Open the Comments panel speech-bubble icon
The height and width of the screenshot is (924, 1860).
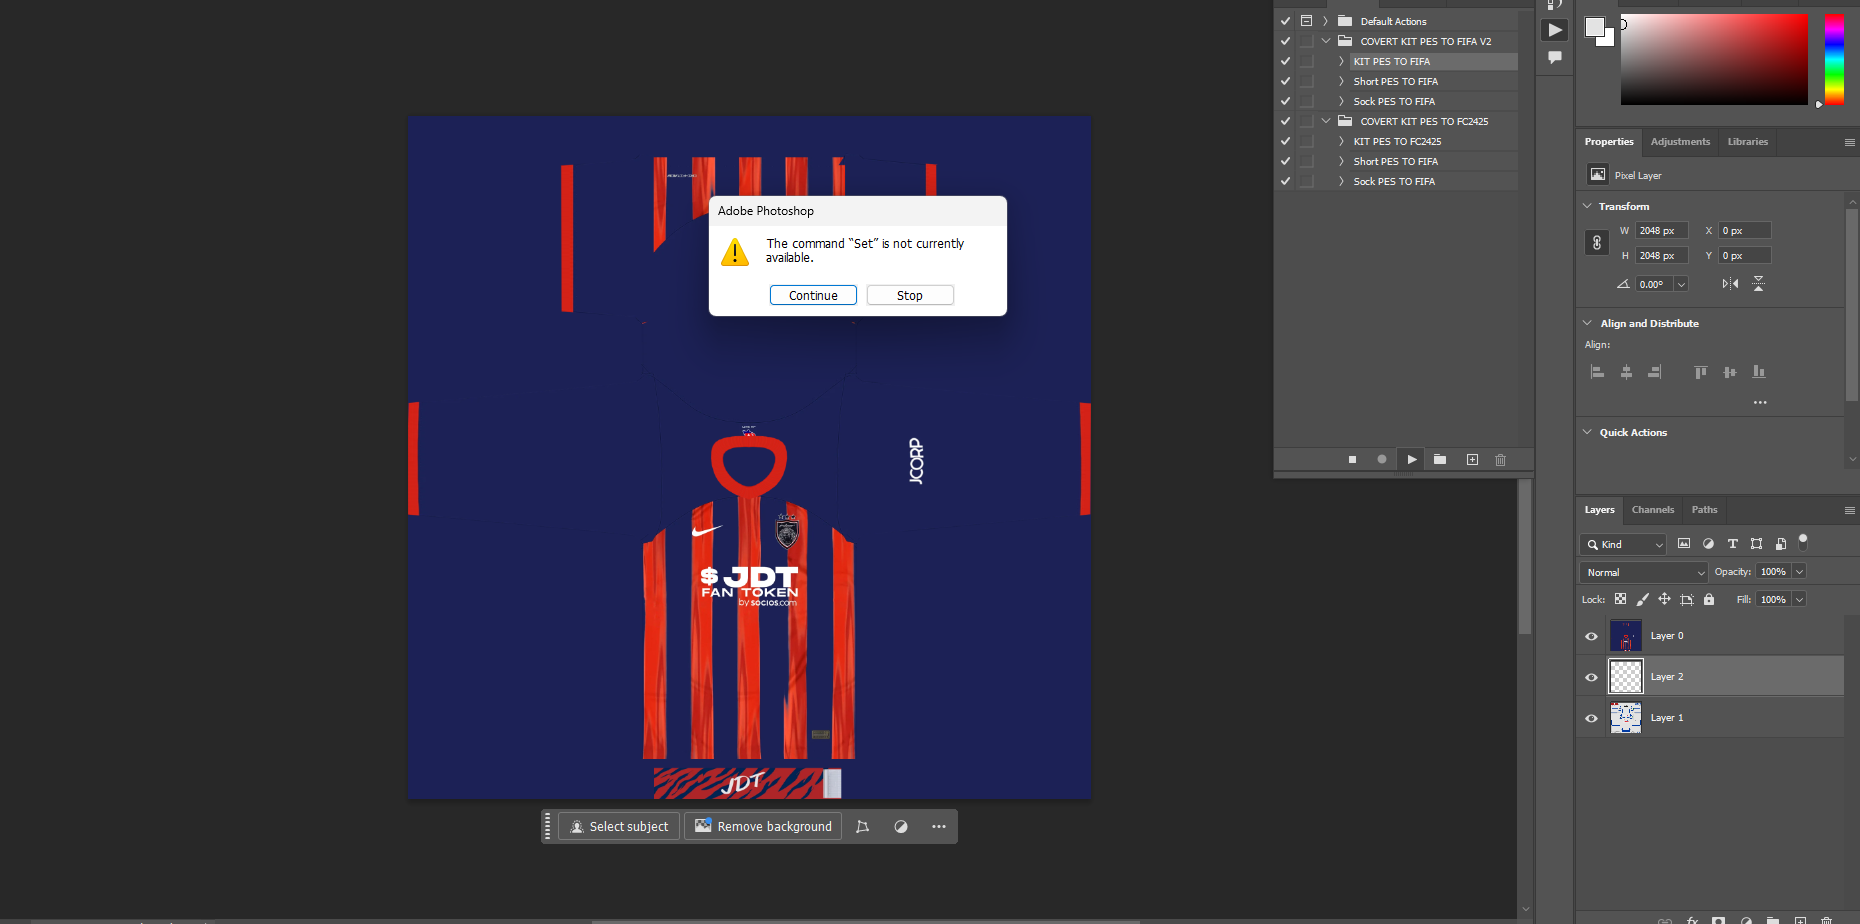coord(1554,58)
